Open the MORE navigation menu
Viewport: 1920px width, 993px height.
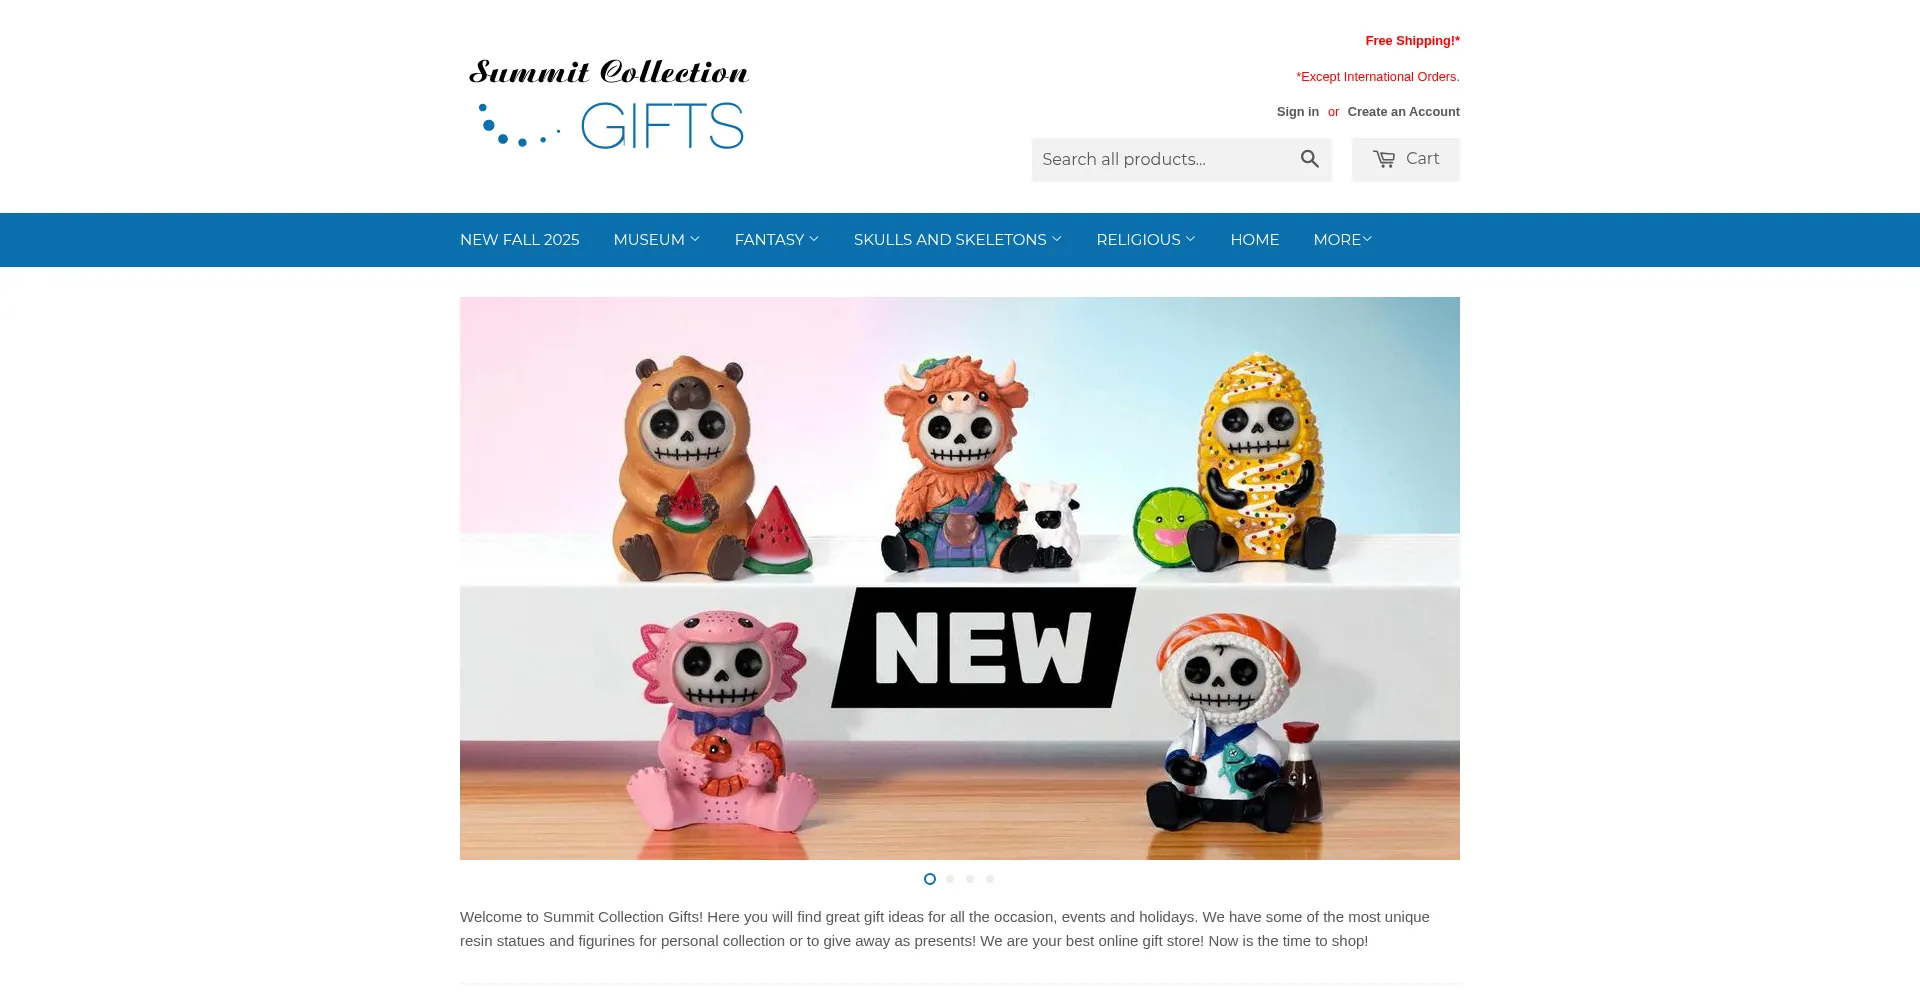[1343, 240]
